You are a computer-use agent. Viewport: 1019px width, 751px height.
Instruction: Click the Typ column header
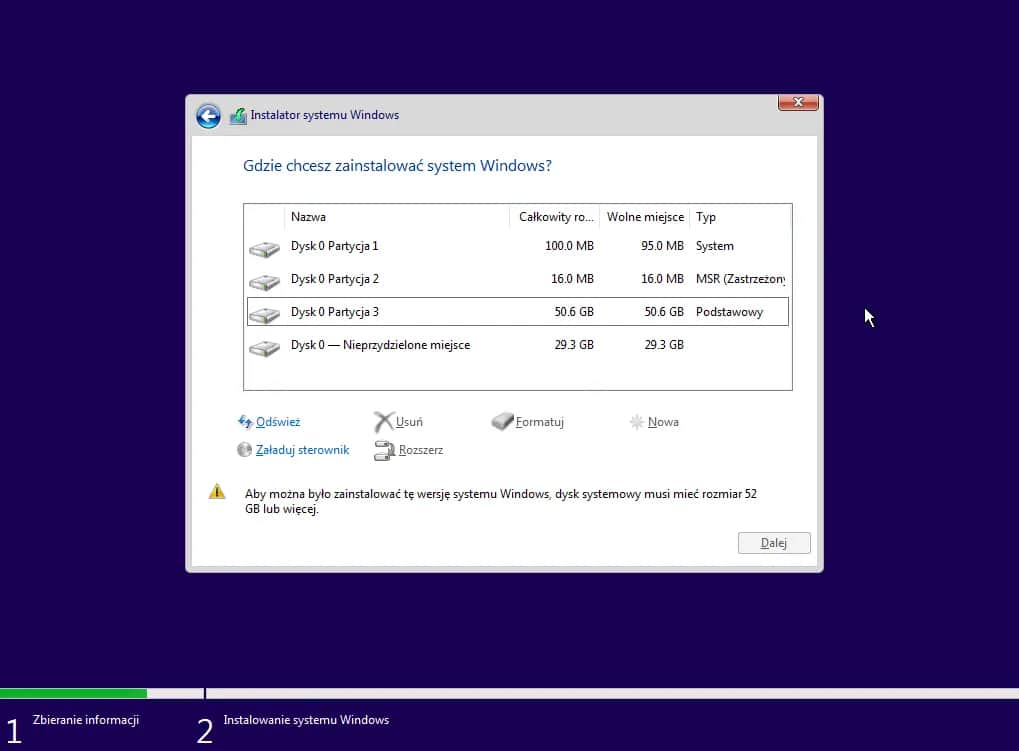coord(704,216)
